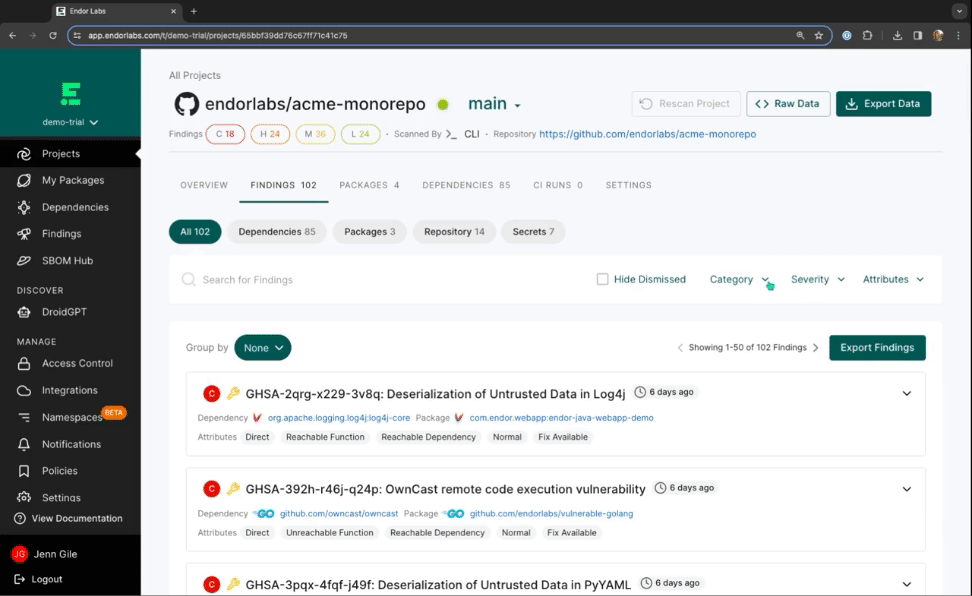Open Settings in sidebar
The width and height of the screenshot is (972, 596).
pyautogui.click(x=61, y=497)
